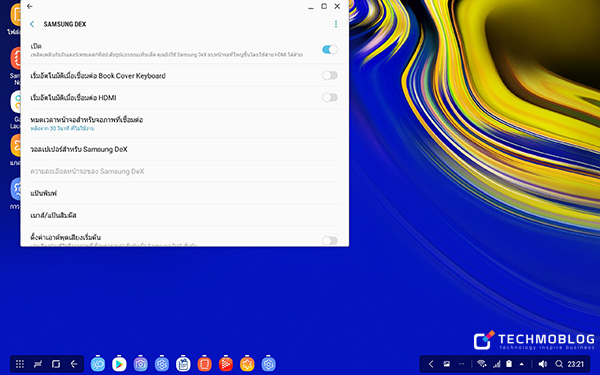Open the red video player taskbar app
The image size is (600, 375).
pos(226,364)
